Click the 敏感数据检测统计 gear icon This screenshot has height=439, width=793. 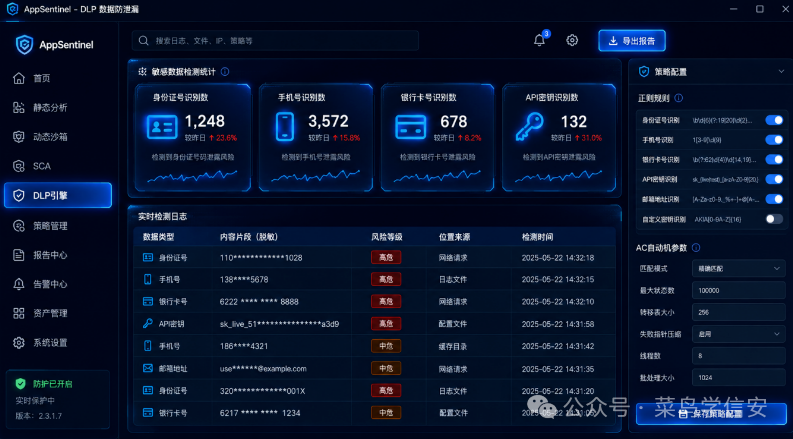(143, 72)
